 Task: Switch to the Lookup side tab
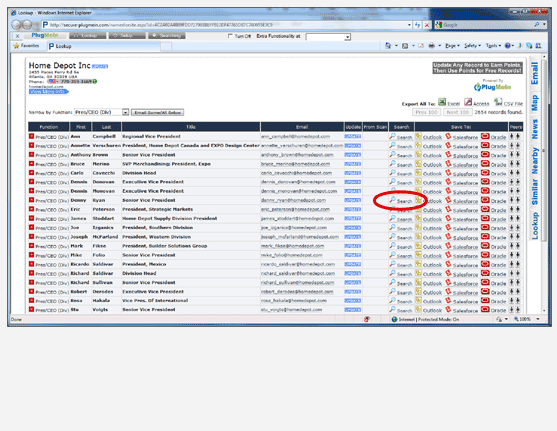(x=534, y=226)
